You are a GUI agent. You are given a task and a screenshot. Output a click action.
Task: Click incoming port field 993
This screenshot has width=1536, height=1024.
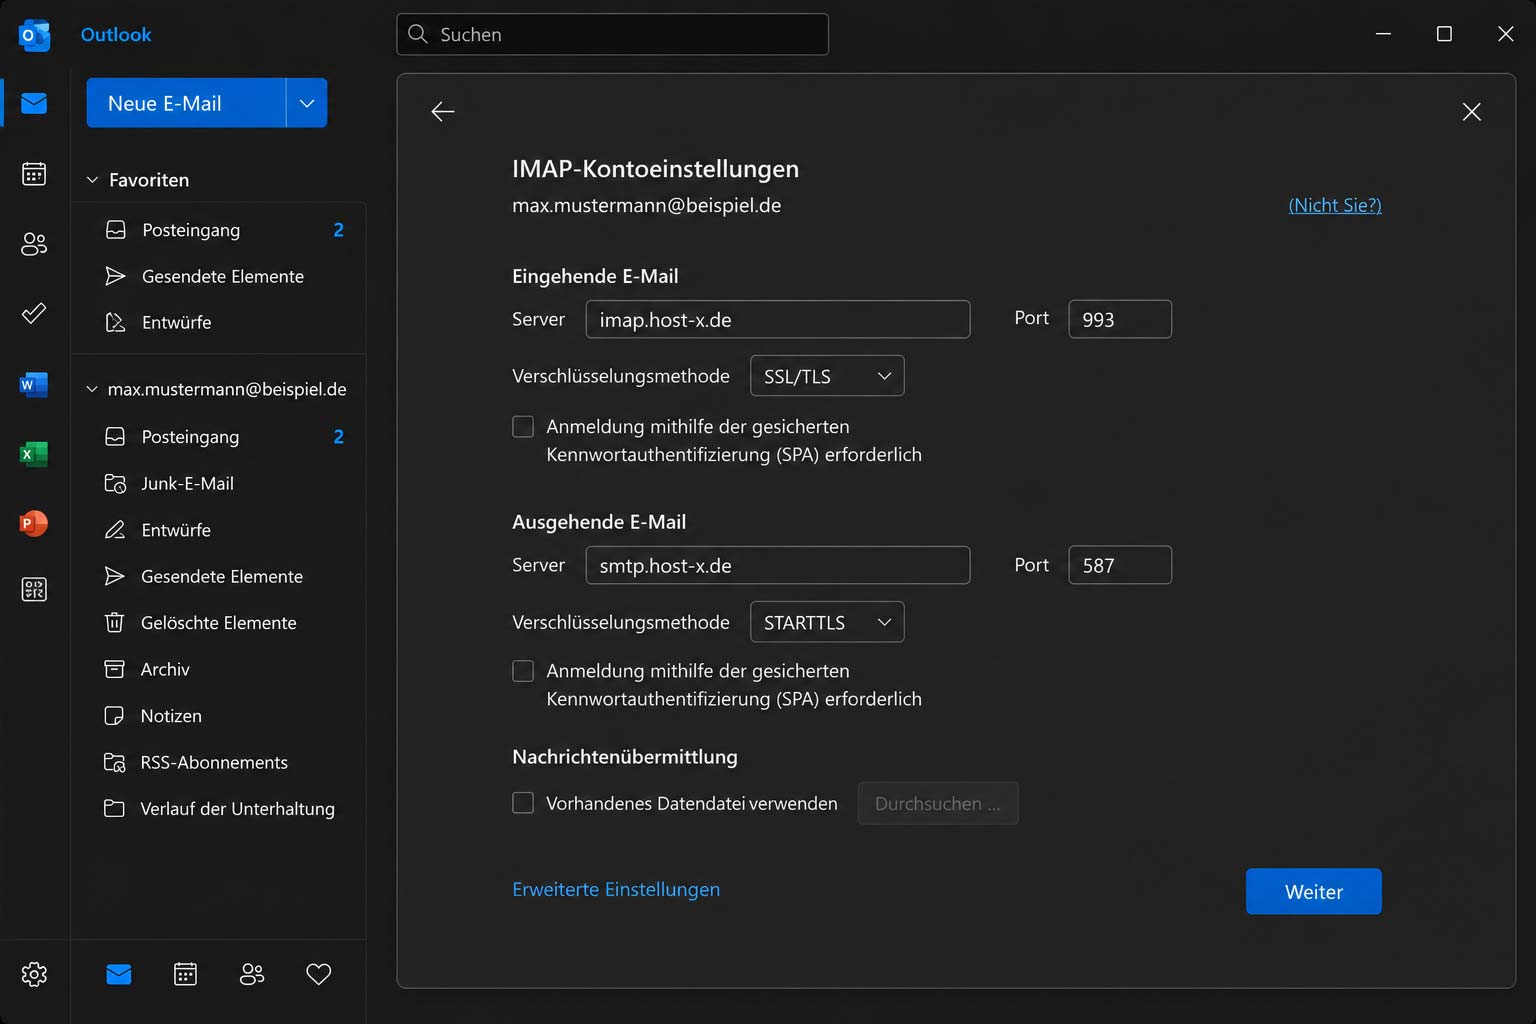click(x=1120, y=319)
